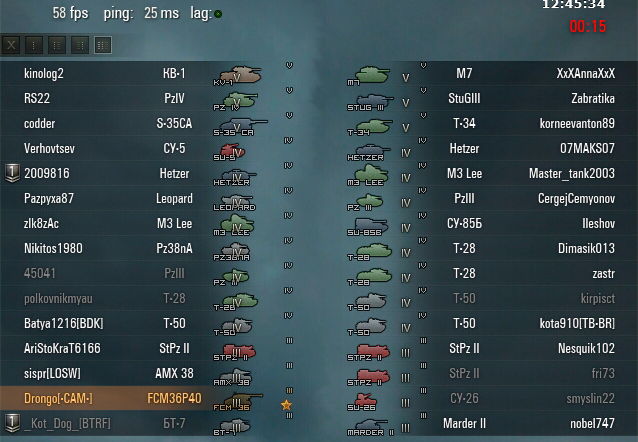Select player Batya1216[BDK] T-50 row

(106, 323)
